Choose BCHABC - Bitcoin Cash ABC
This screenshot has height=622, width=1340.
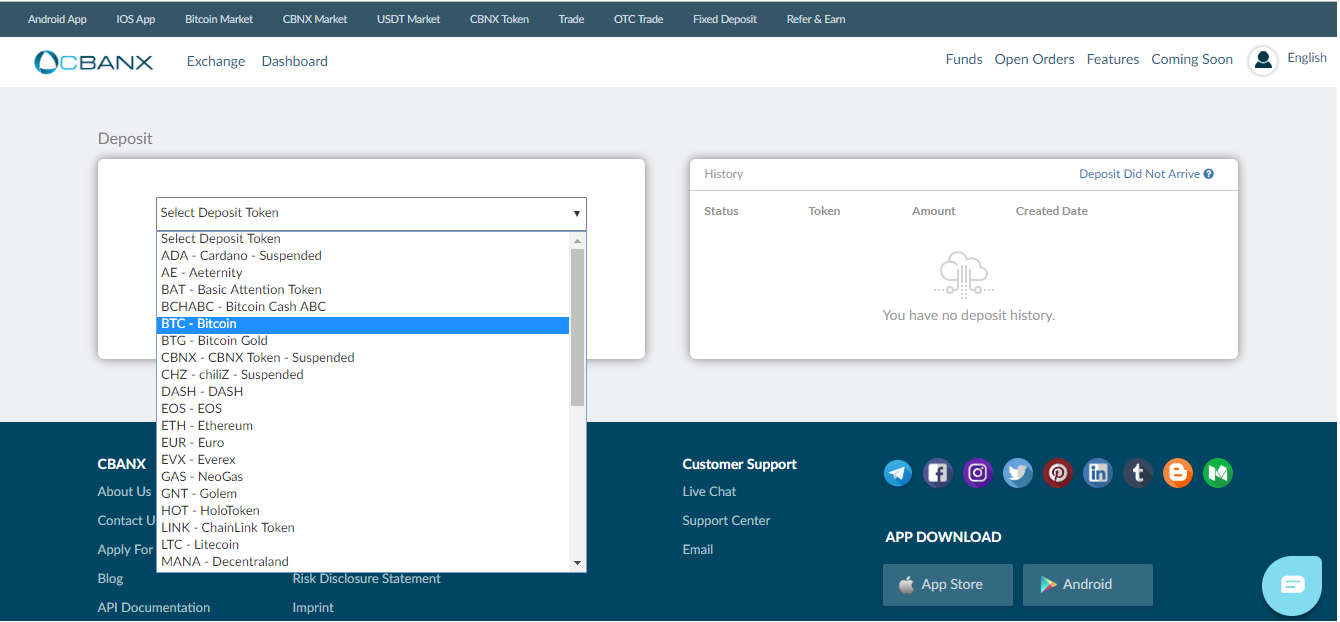(363, 307)
